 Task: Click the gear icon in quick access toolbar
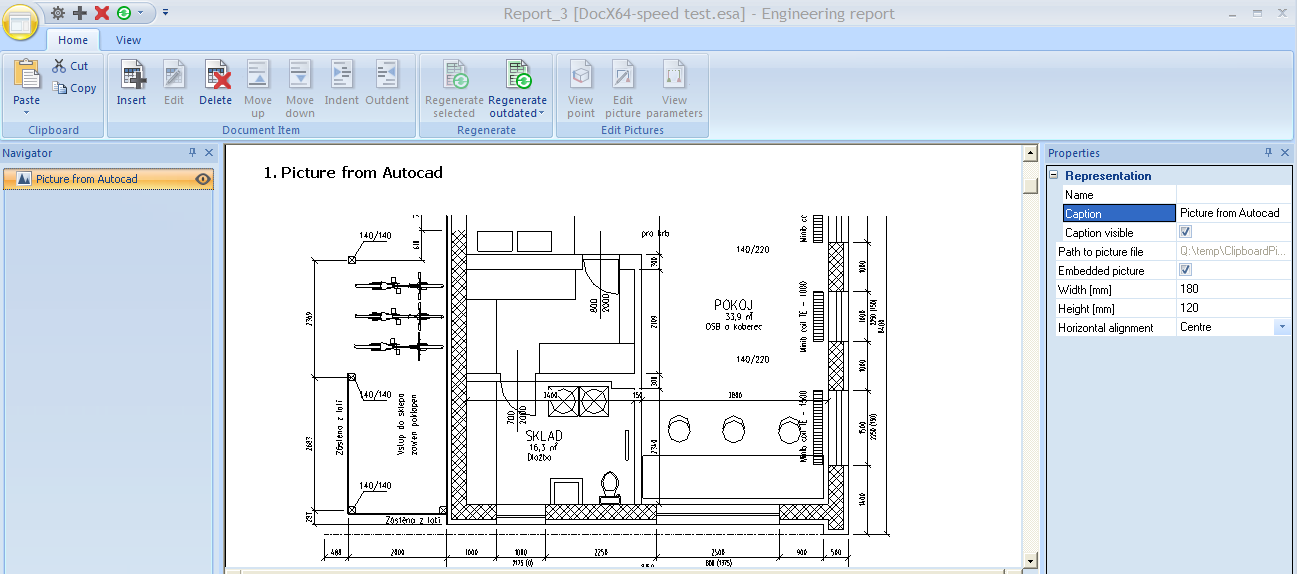point(58,13)
